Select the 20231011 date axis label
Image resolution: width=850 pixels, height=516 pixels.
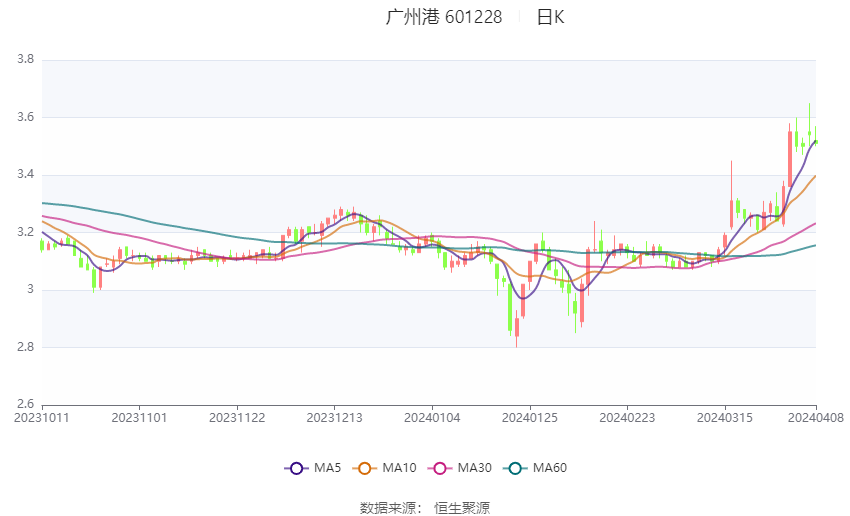tap(42, 418)
